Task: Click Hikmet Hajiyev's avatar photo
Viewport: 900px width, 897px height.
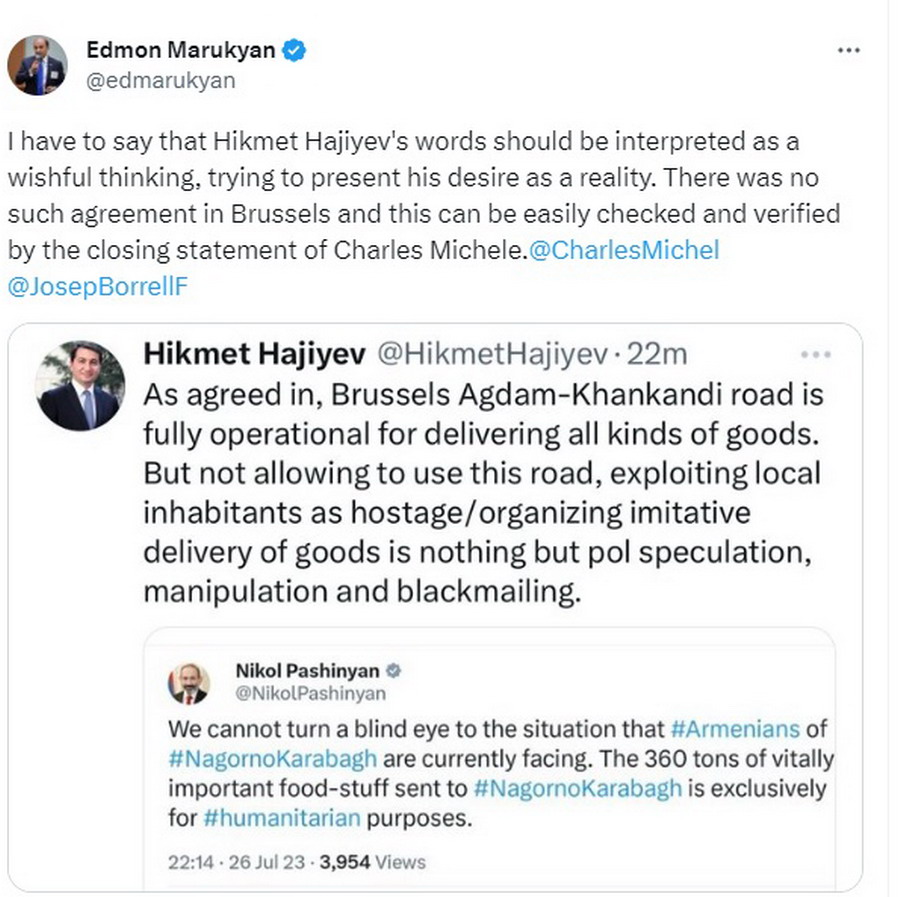Action: 81,387
